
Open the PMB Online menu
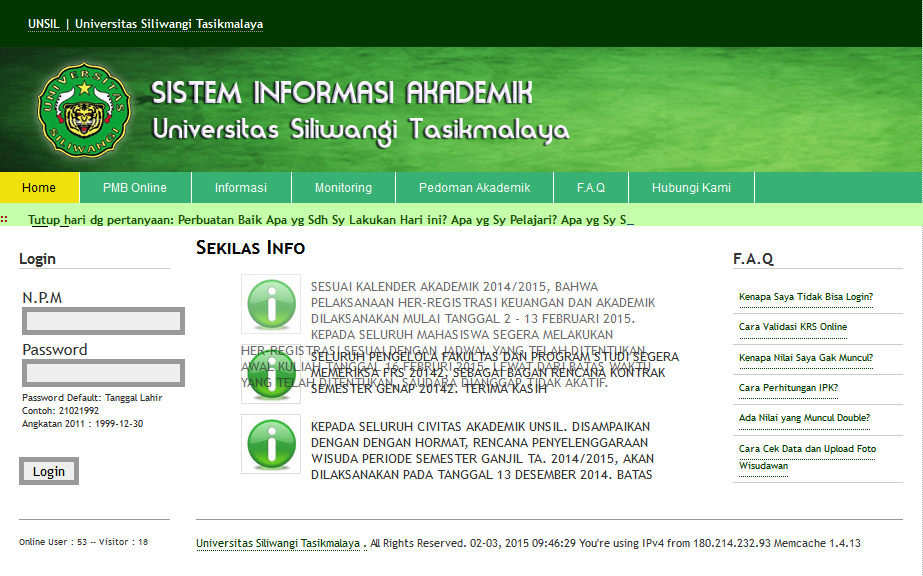pos(135,188)
